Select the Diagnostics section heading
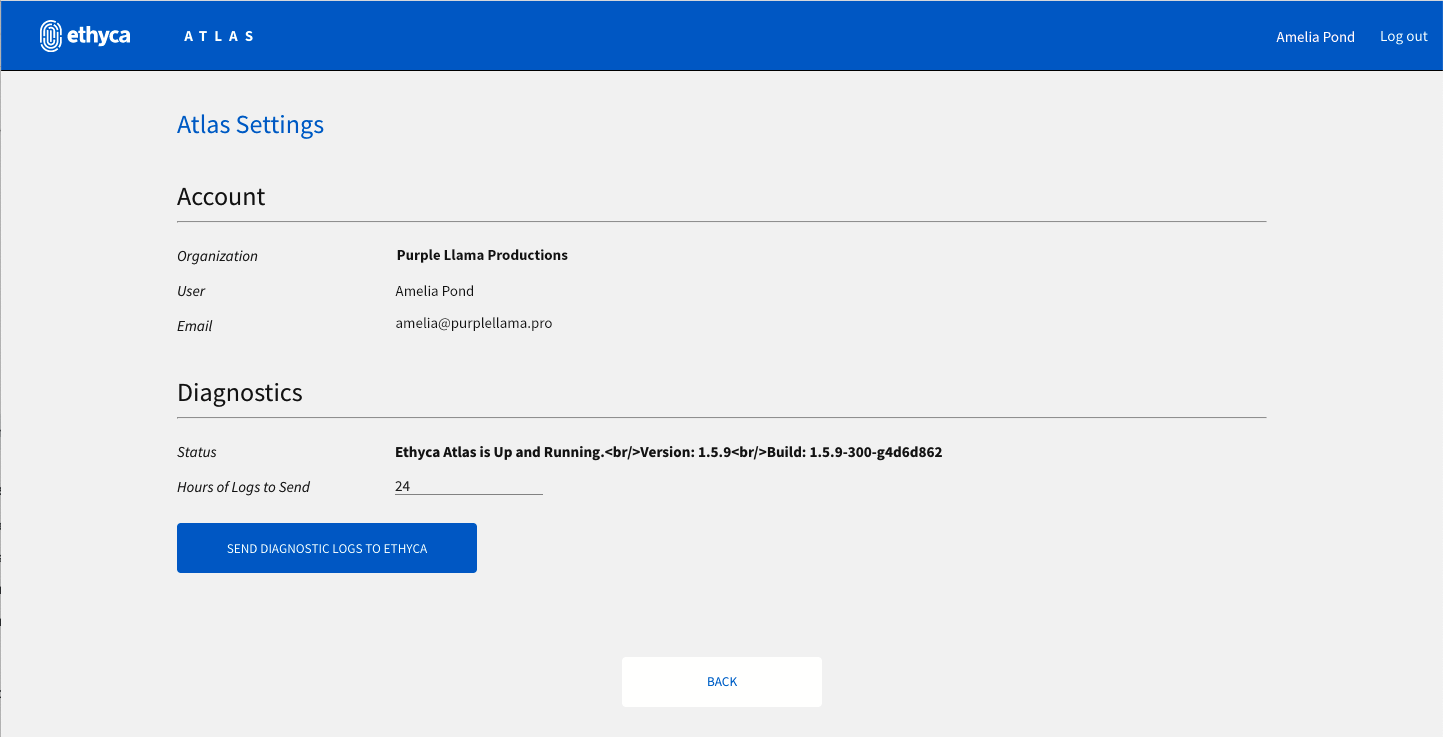Screen dimensions: 1443x737 (x=240, y=392)
